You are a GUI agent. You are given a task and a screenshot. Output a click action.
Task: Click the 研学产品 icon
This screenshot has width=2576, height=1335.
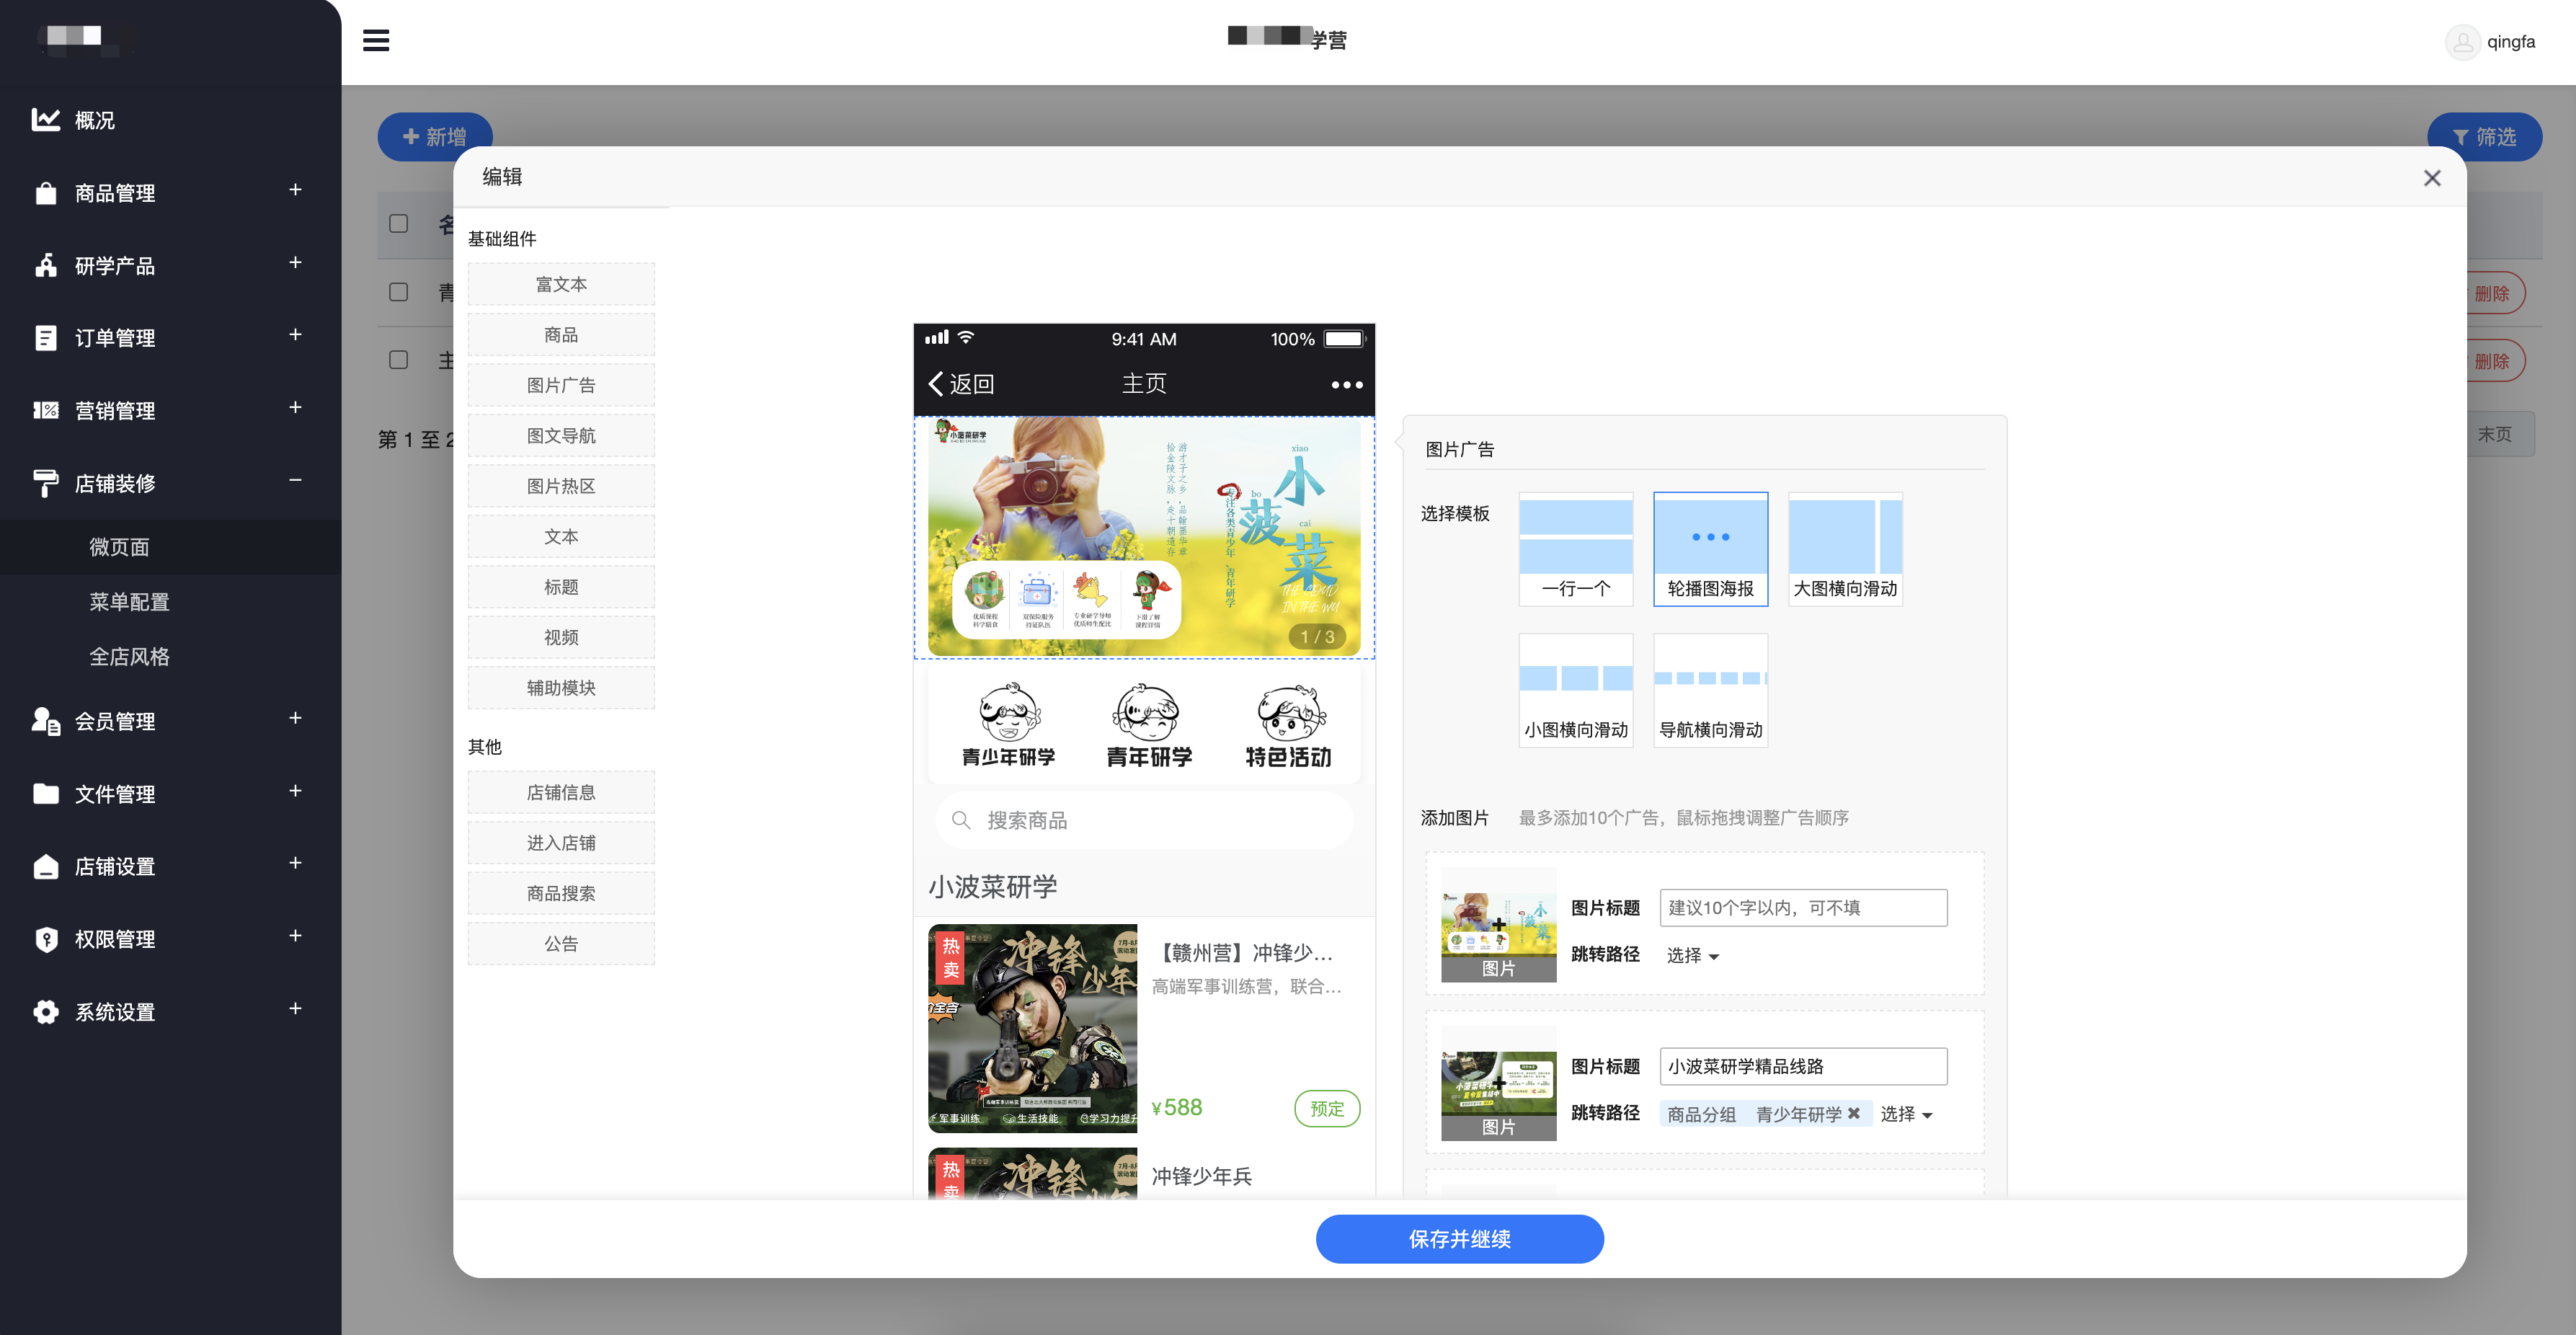(x=46, y=265)
